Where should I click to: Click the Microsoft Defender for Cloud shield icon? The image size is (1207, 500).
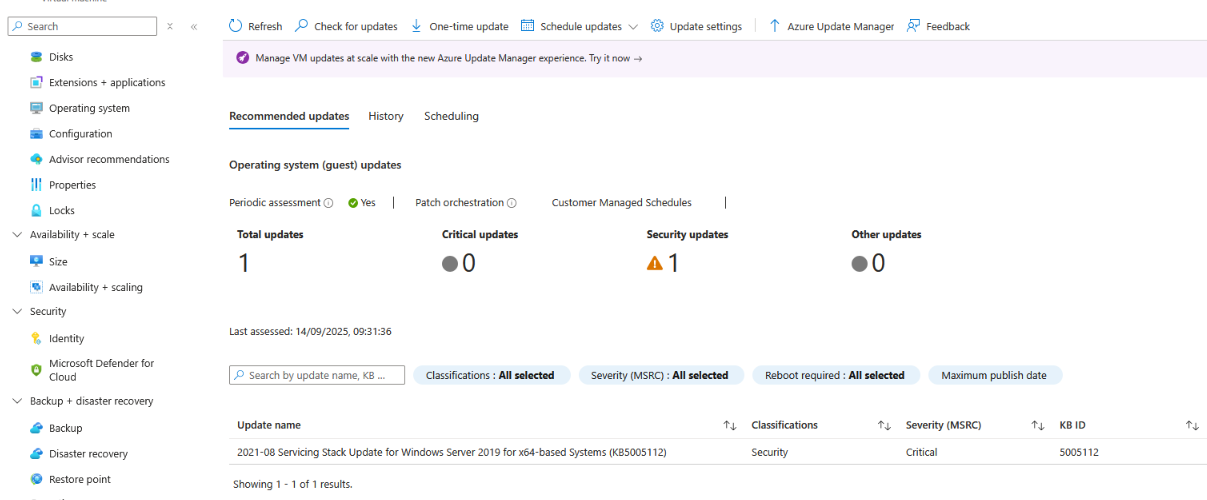tap(36, 370)
